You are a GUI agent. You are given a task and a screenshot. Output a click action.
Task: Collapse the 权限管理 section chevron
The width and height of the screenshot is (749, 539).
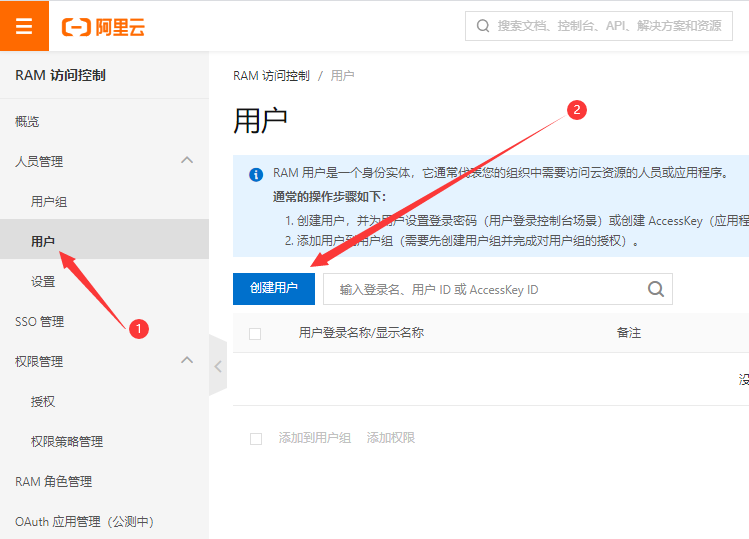(187, 360)
